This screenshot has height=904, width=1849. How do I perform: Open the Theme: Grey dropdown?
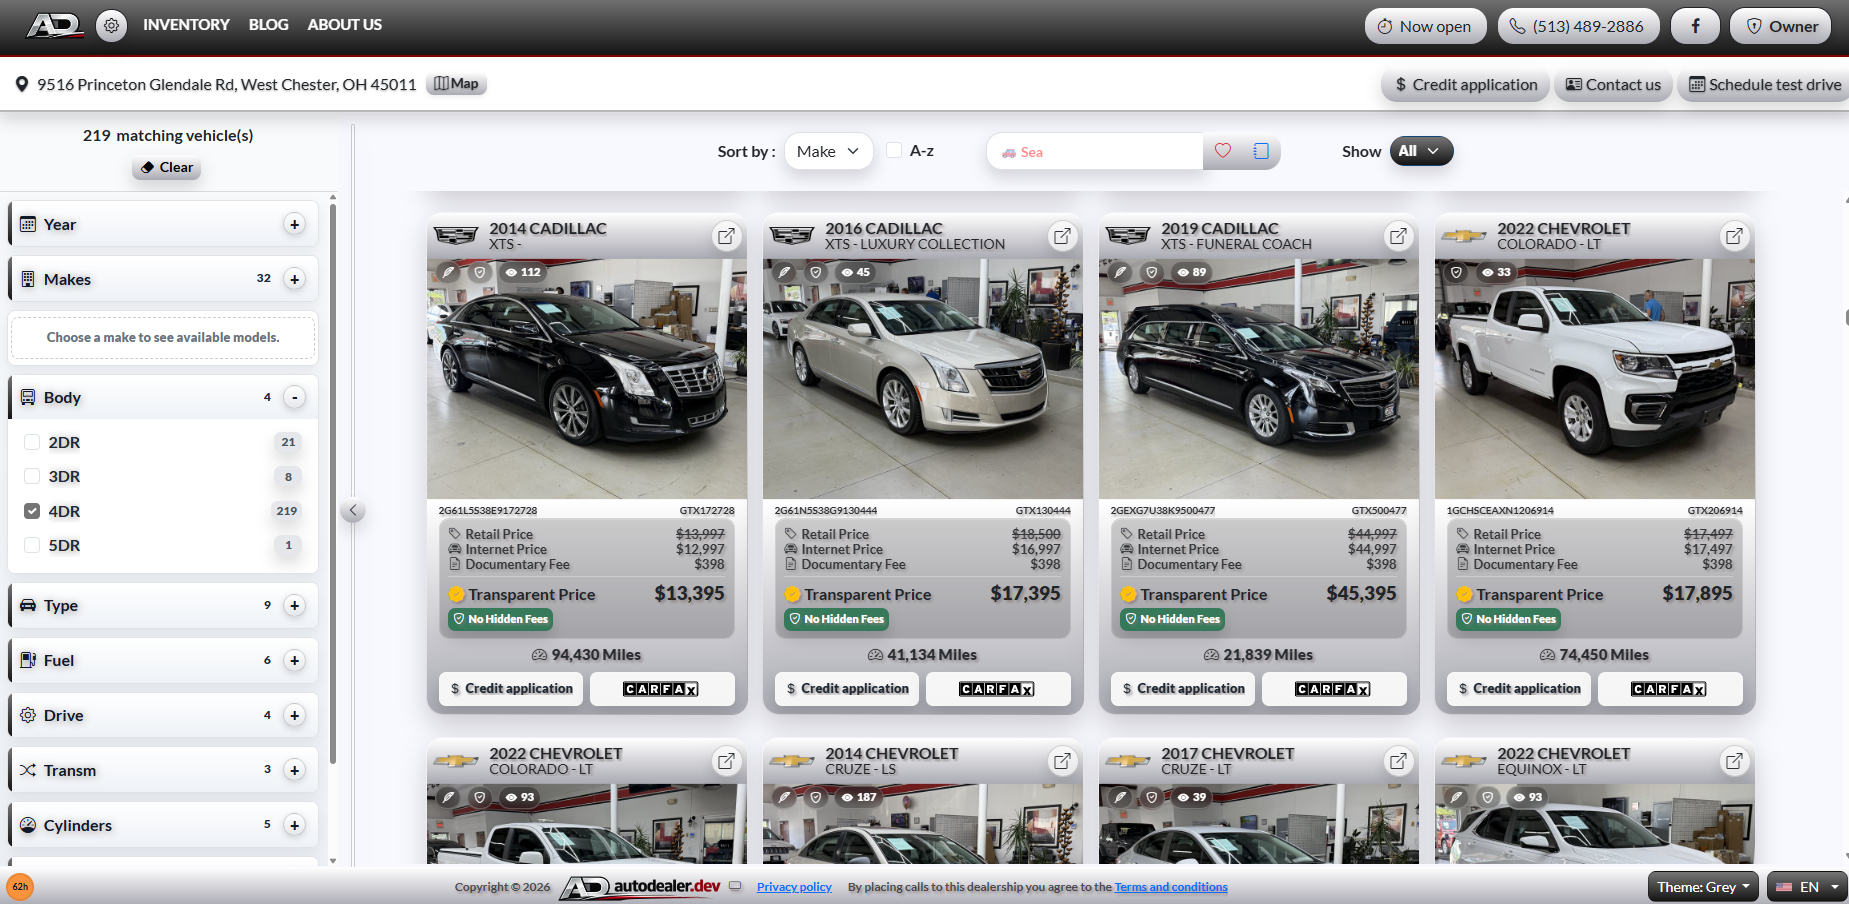click(1703, 887)
